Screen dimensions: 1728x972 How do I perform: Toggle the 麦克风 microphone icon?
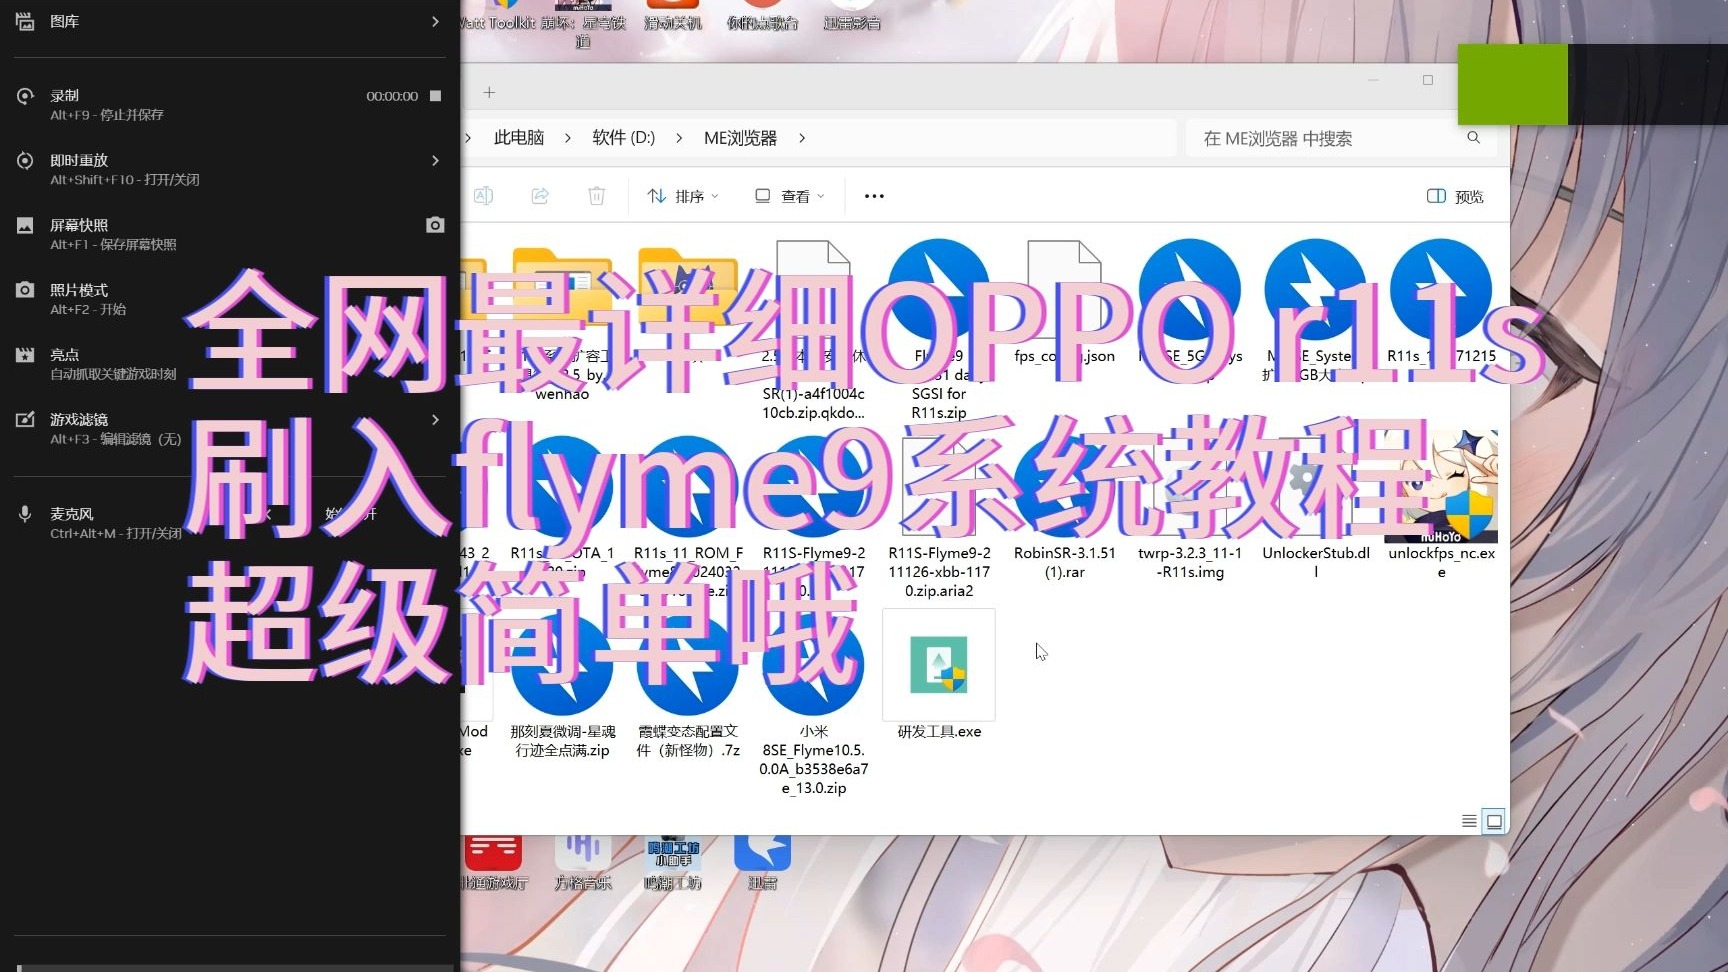pyautogui.click(x=25, y=514)
